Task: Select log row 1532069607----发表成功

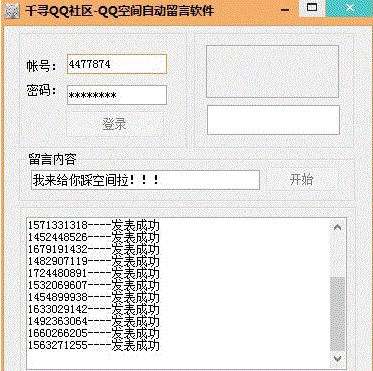Action: click(94, 286)
